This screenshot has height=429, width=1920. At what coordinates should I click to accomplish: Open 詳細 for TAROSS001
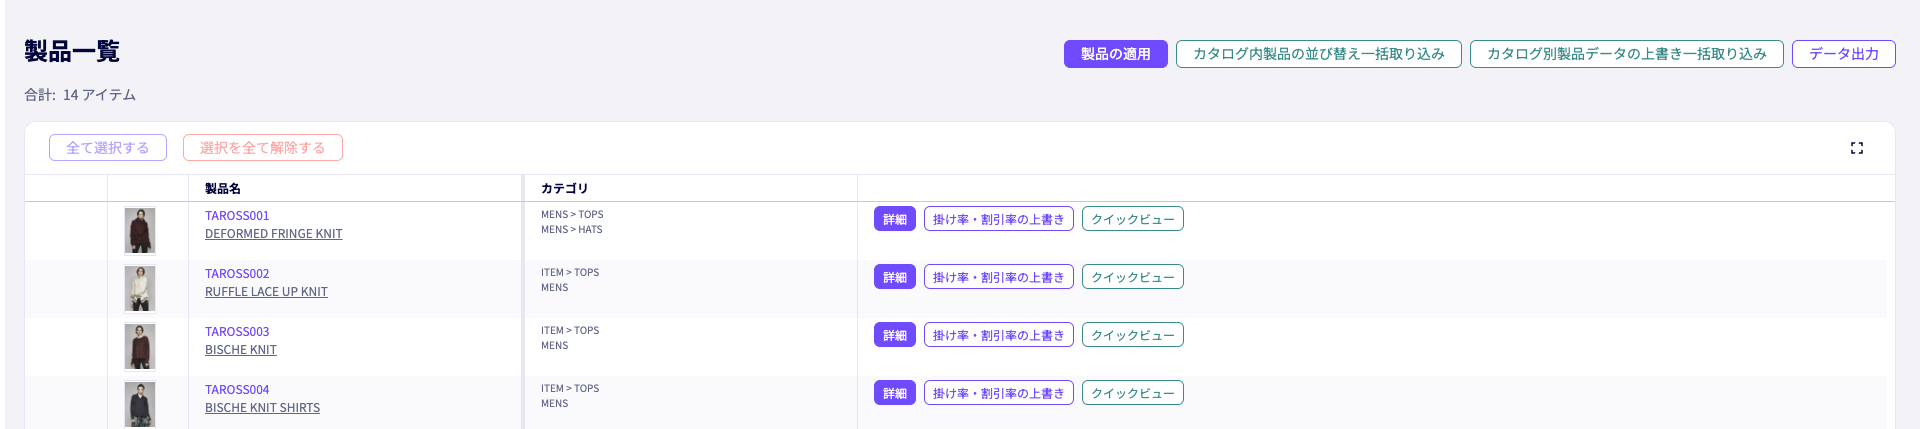click(x=895, y=219)
